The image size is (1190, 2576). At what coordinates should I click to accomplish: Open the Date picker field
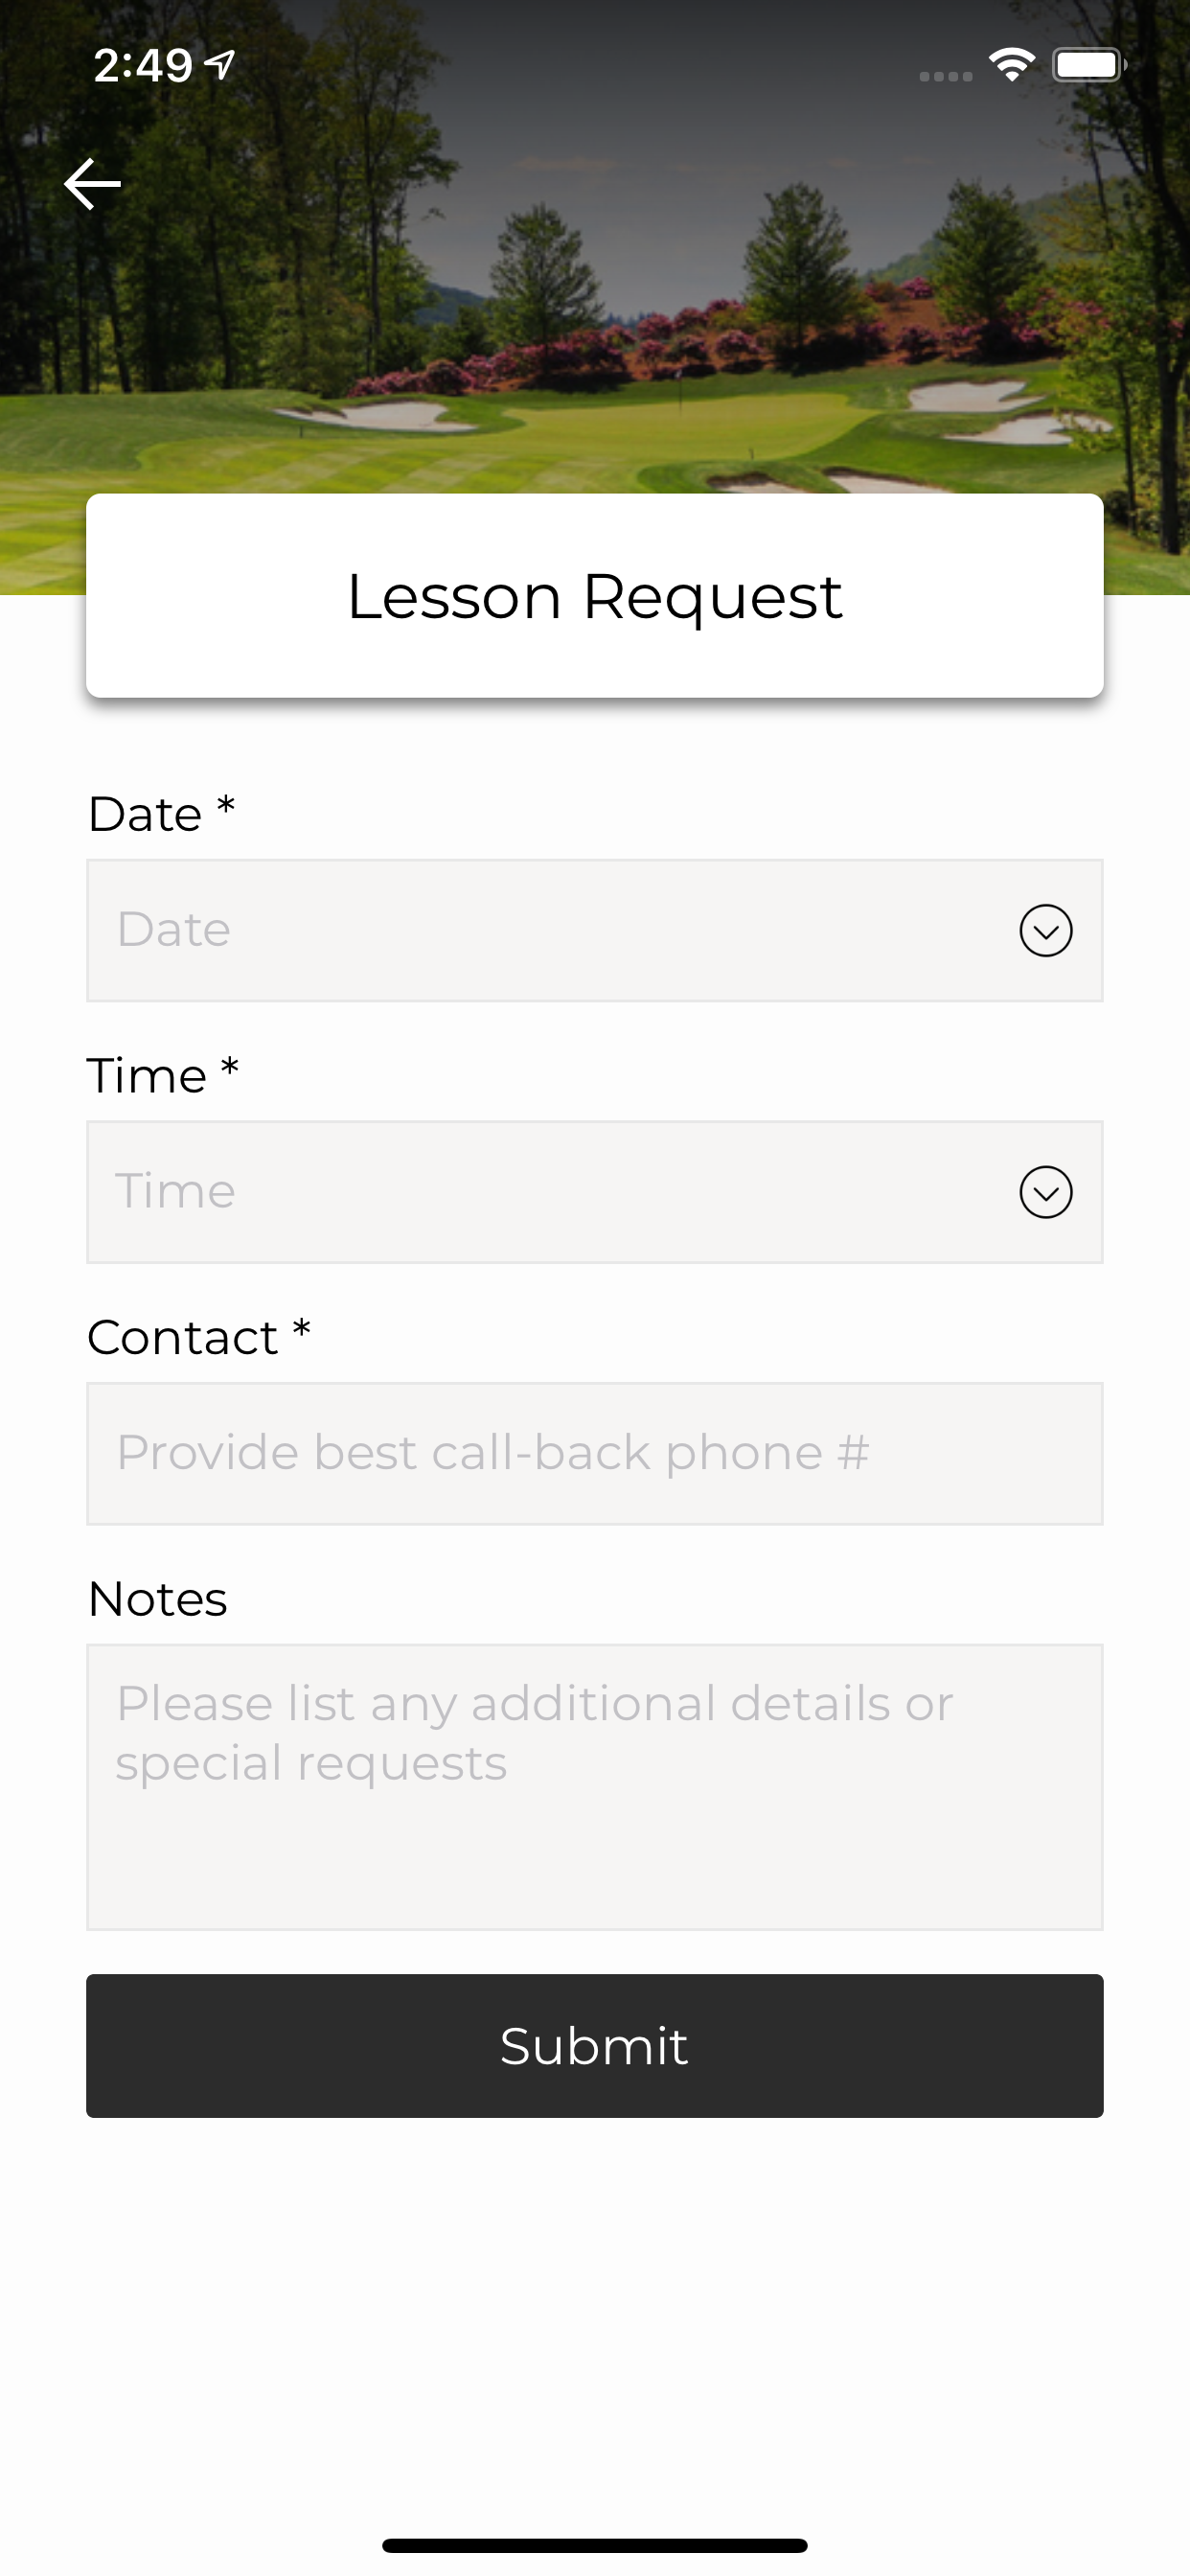pyautogui.click(x=595, y=930)
